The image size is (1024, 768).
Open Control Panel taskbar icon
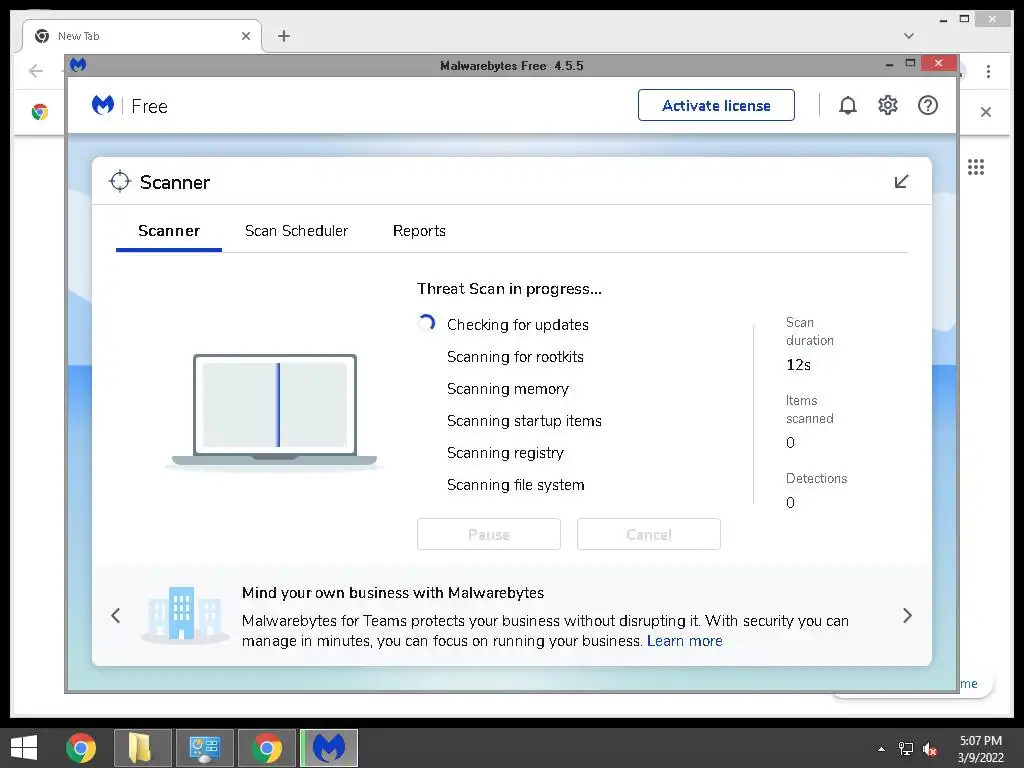pyautogui.click(x=204, y=748)
